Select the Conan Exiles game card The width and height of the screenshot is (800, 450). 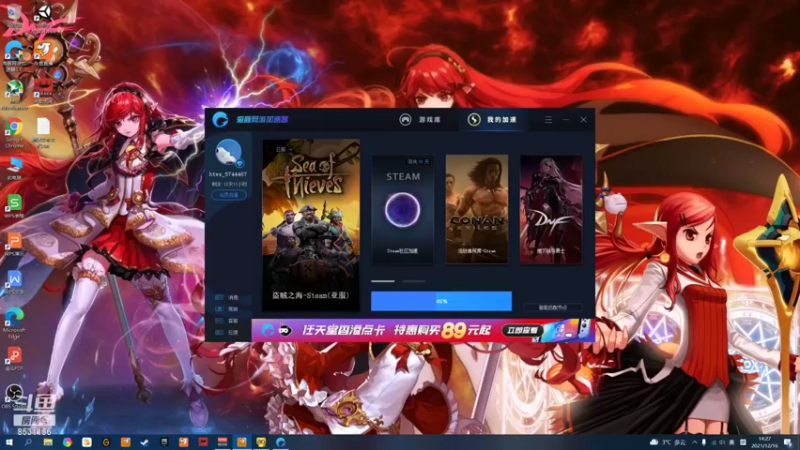click(x=477, y=210)
